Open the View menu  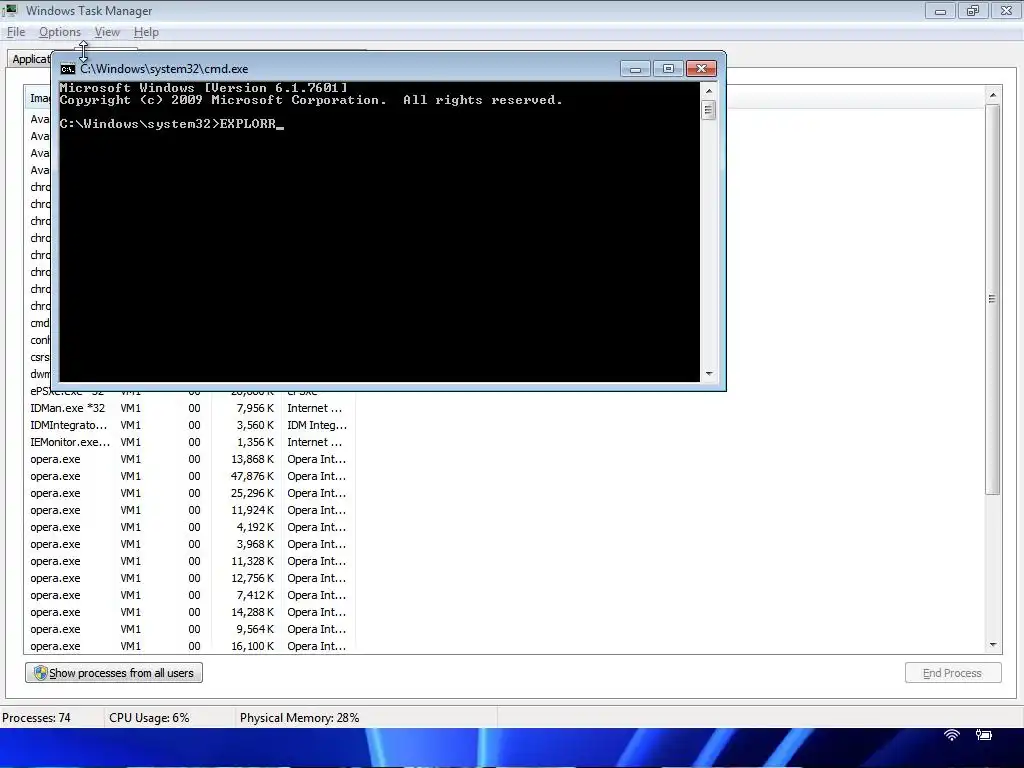coord(107,32)
